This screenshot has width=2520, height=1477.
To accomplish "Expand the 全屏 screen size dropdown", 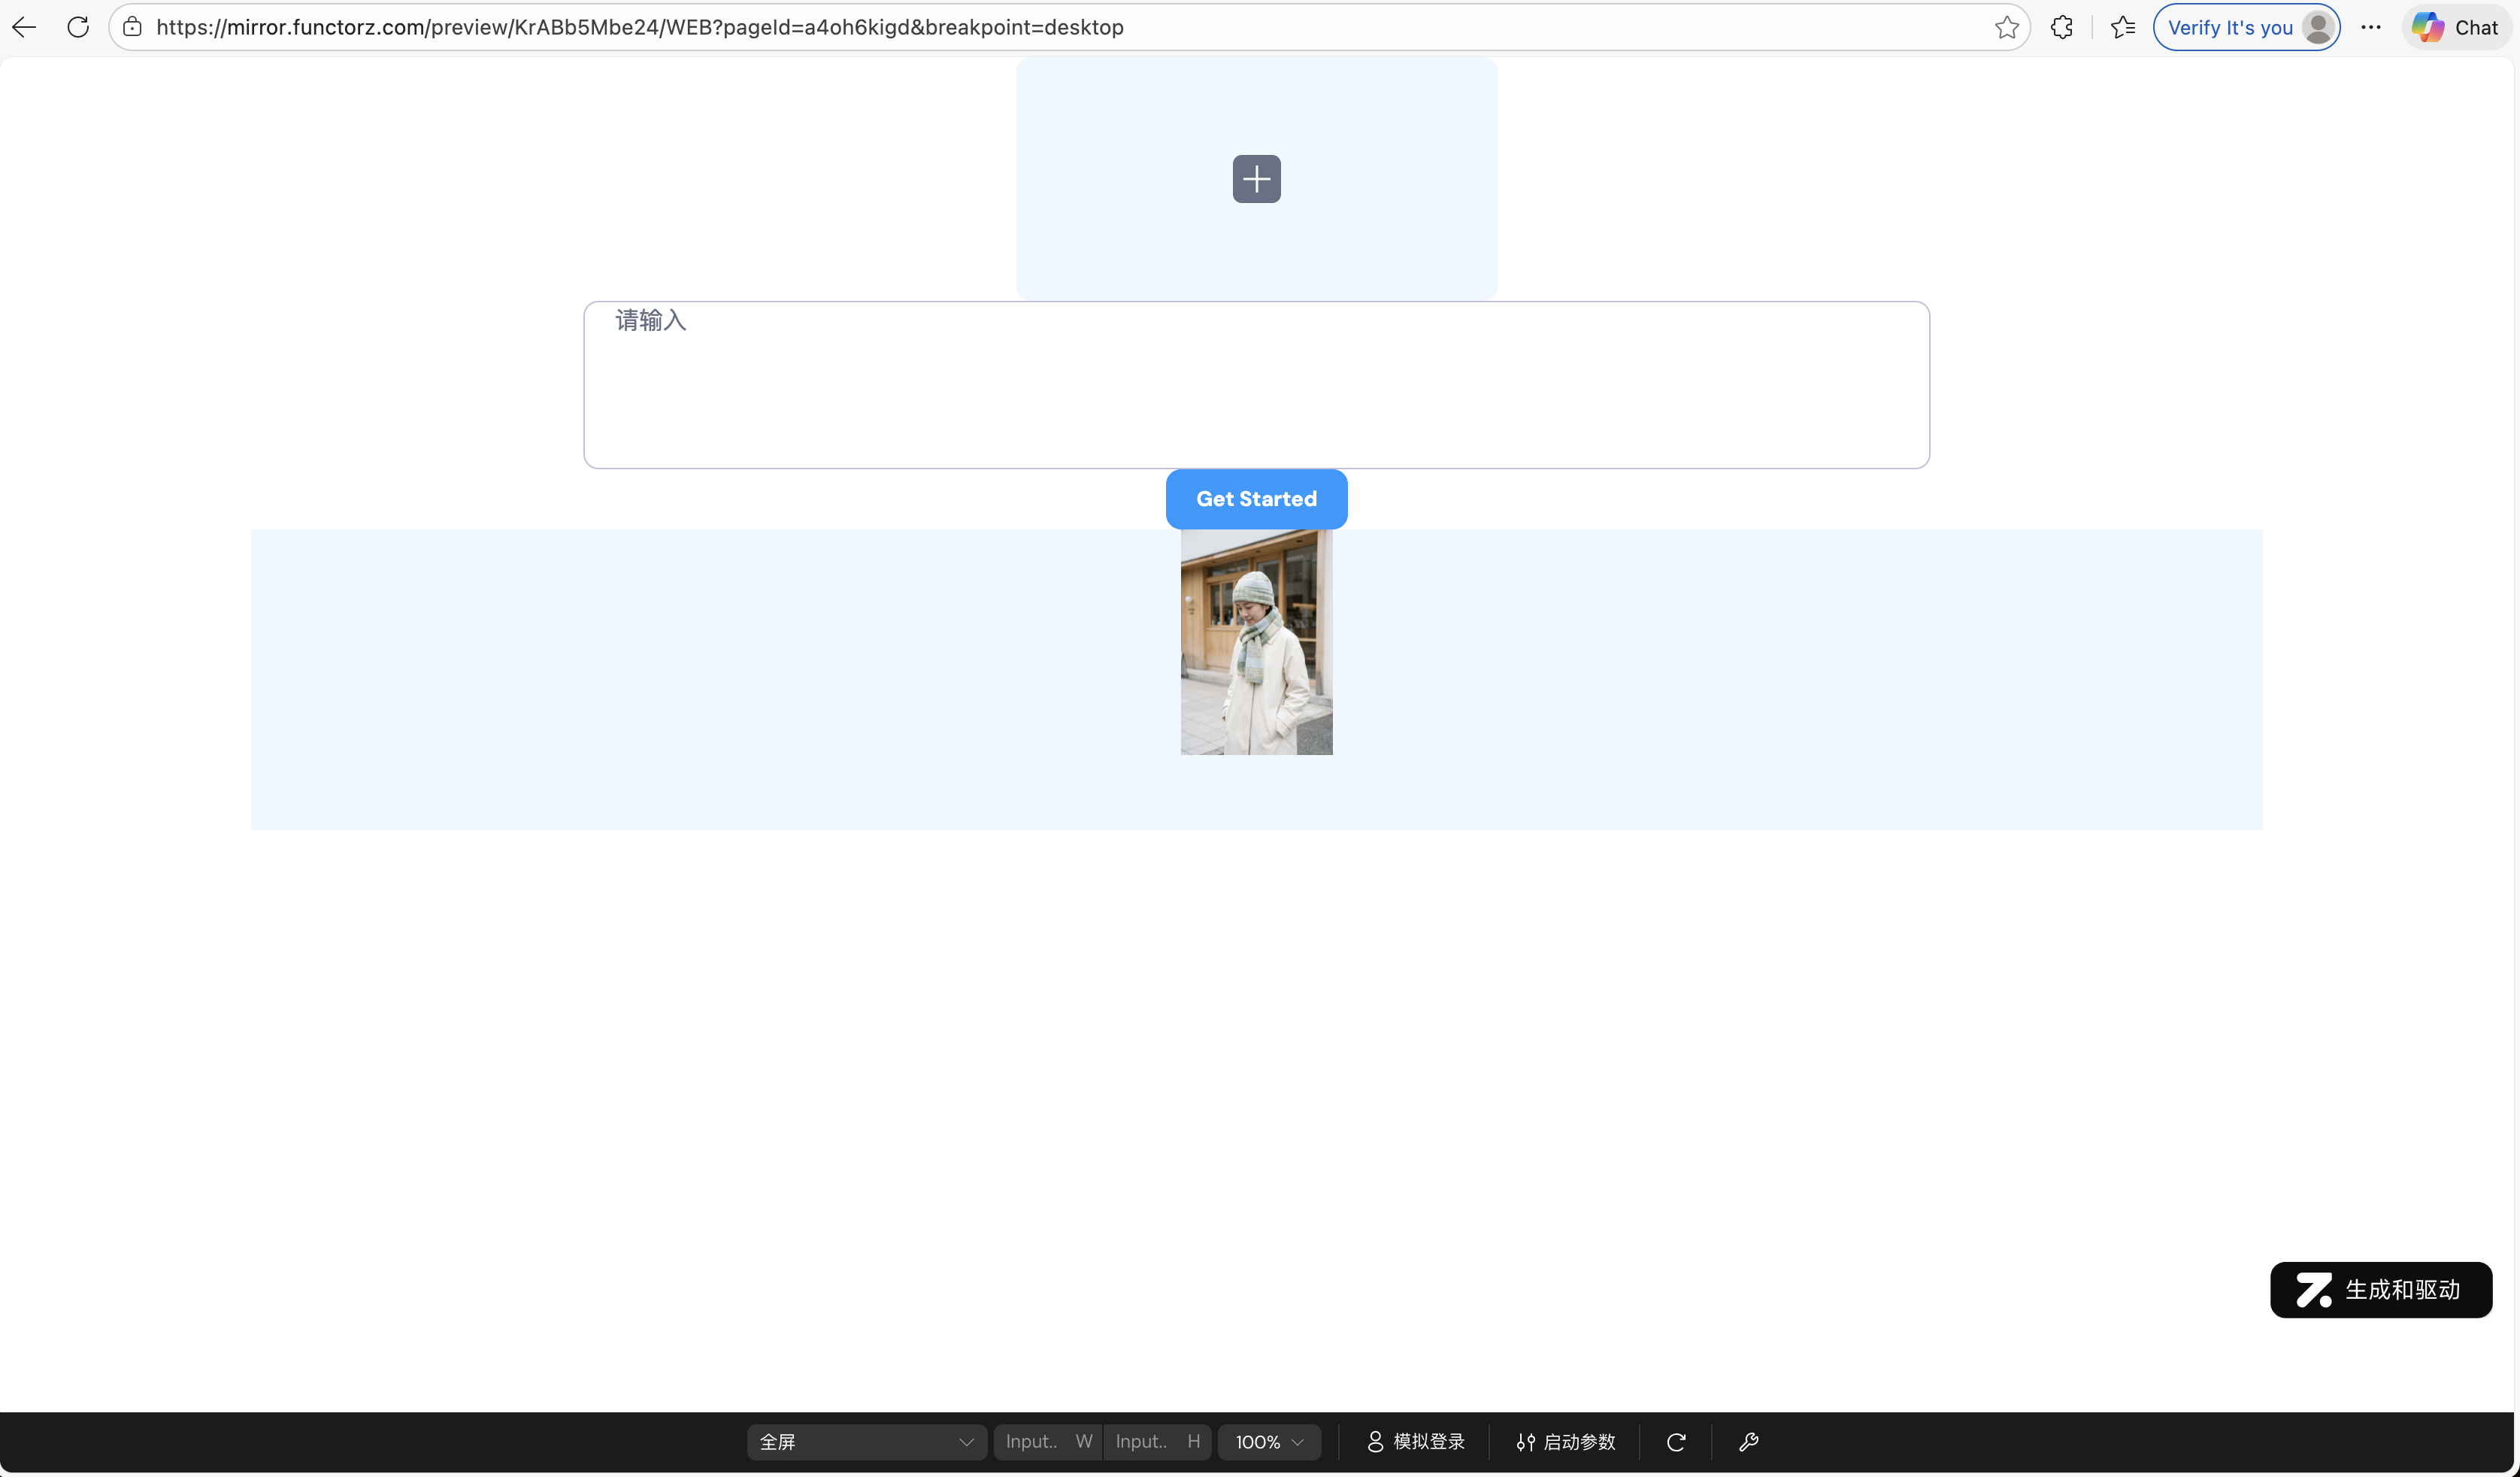I will pyautogui.click(x=865, y=1442).
